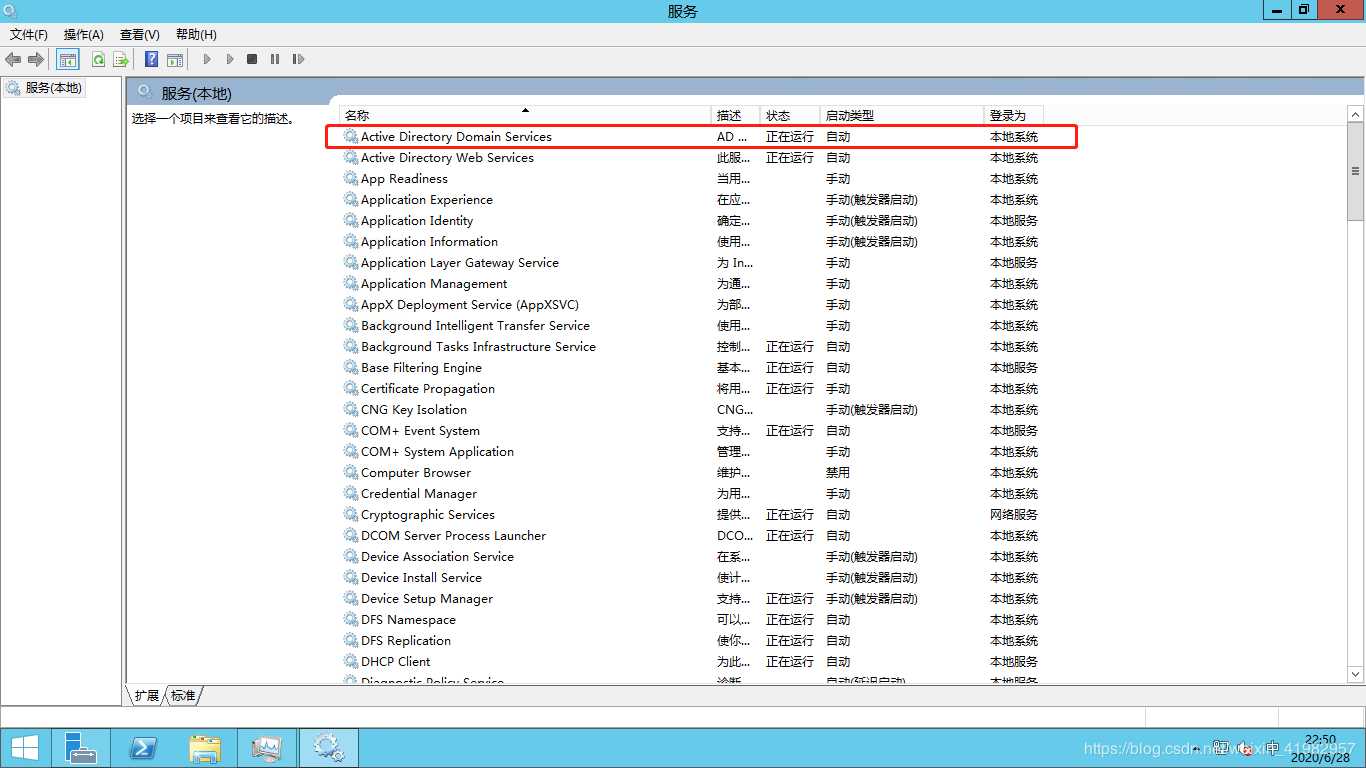The width and height of the screenshot is (1366, 768).
Task: Click the gear icon beside Computer Browser
Action: click(x=351, y=473)
